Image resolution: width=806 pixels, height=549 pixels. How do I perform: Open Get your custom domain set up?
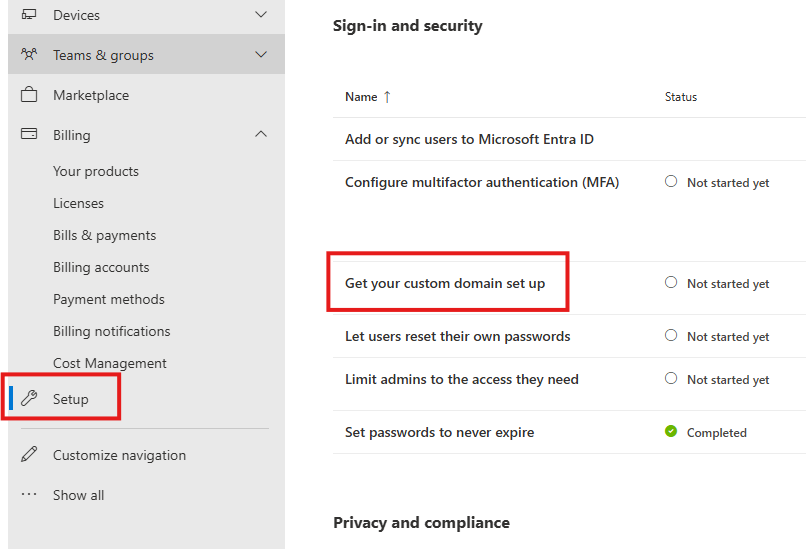coord(445,283)
